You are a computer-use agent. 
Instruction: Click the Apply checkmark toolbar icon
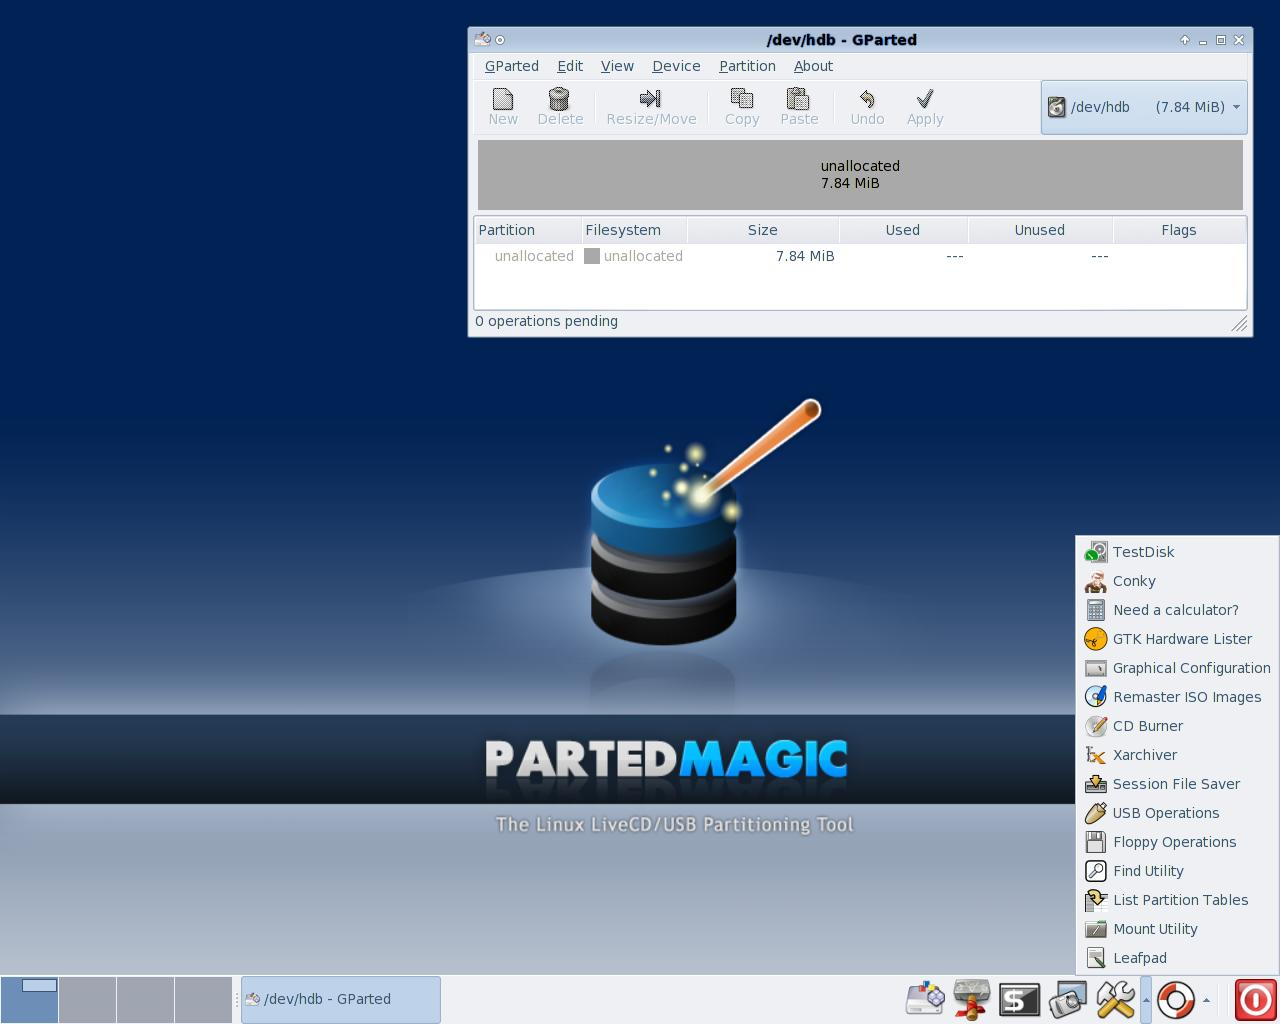pyautogui.click(x=925, y=99)
